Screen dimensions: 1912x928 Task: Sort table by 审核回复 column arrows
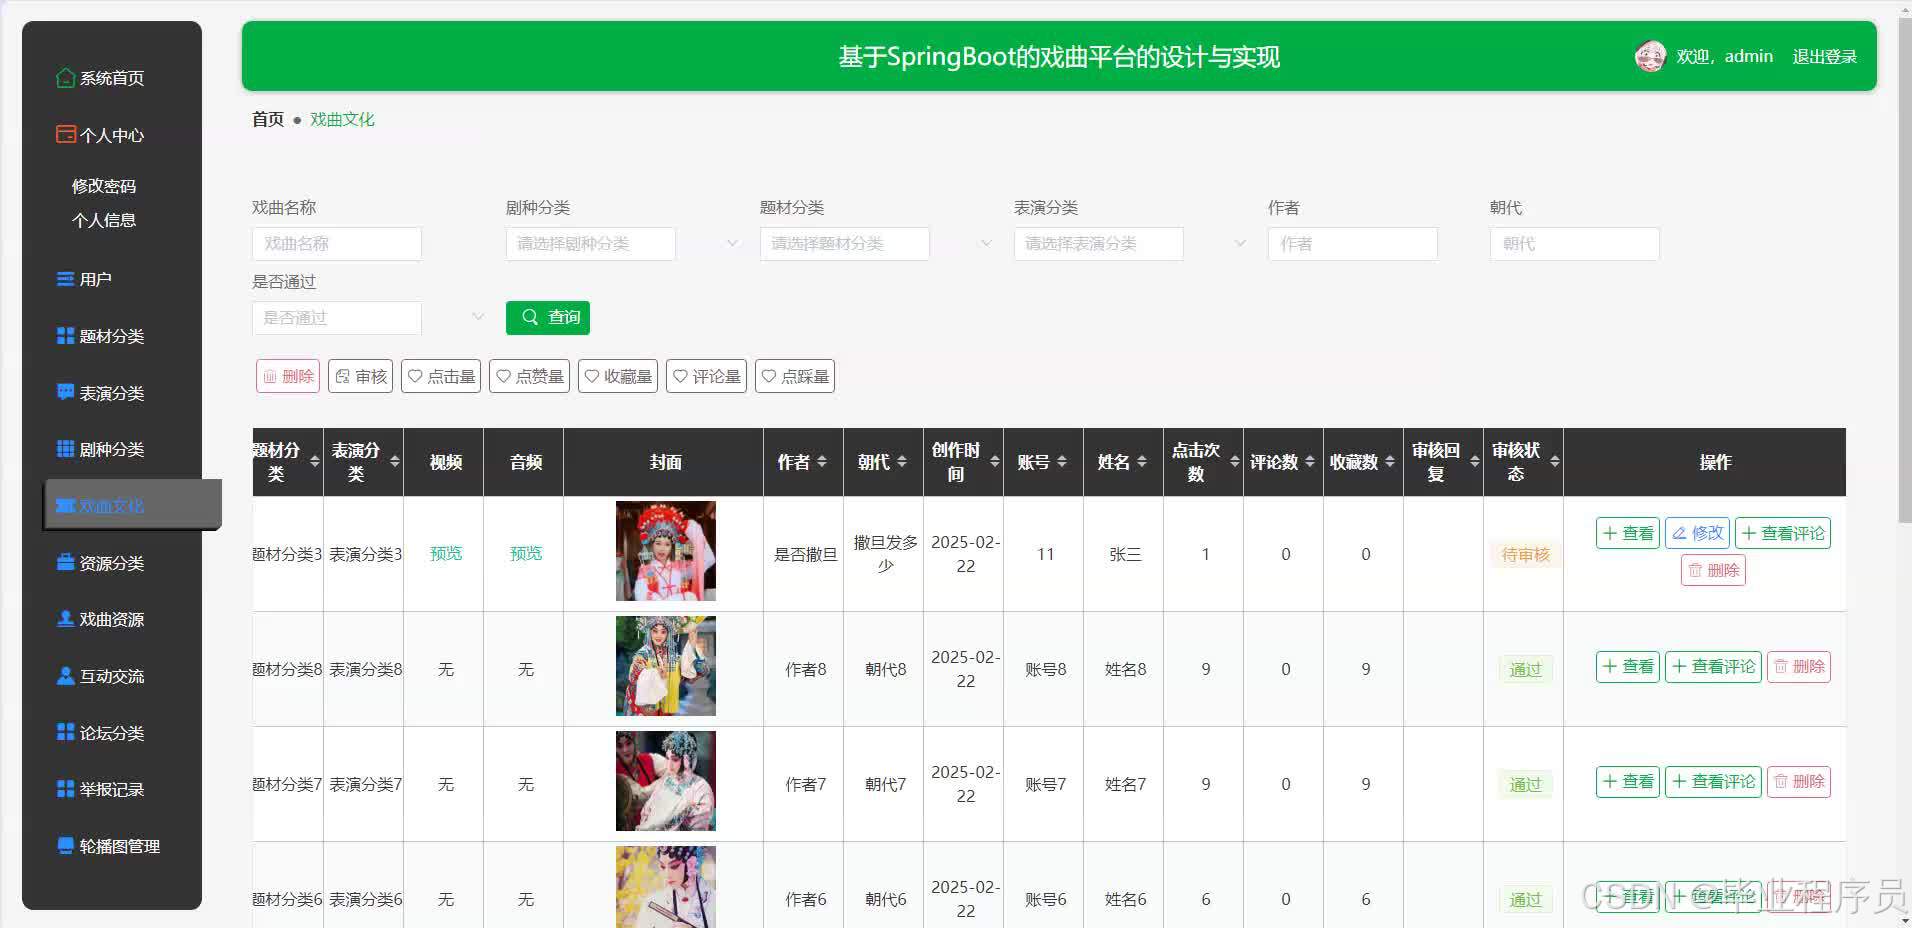tap(1475, 461)
